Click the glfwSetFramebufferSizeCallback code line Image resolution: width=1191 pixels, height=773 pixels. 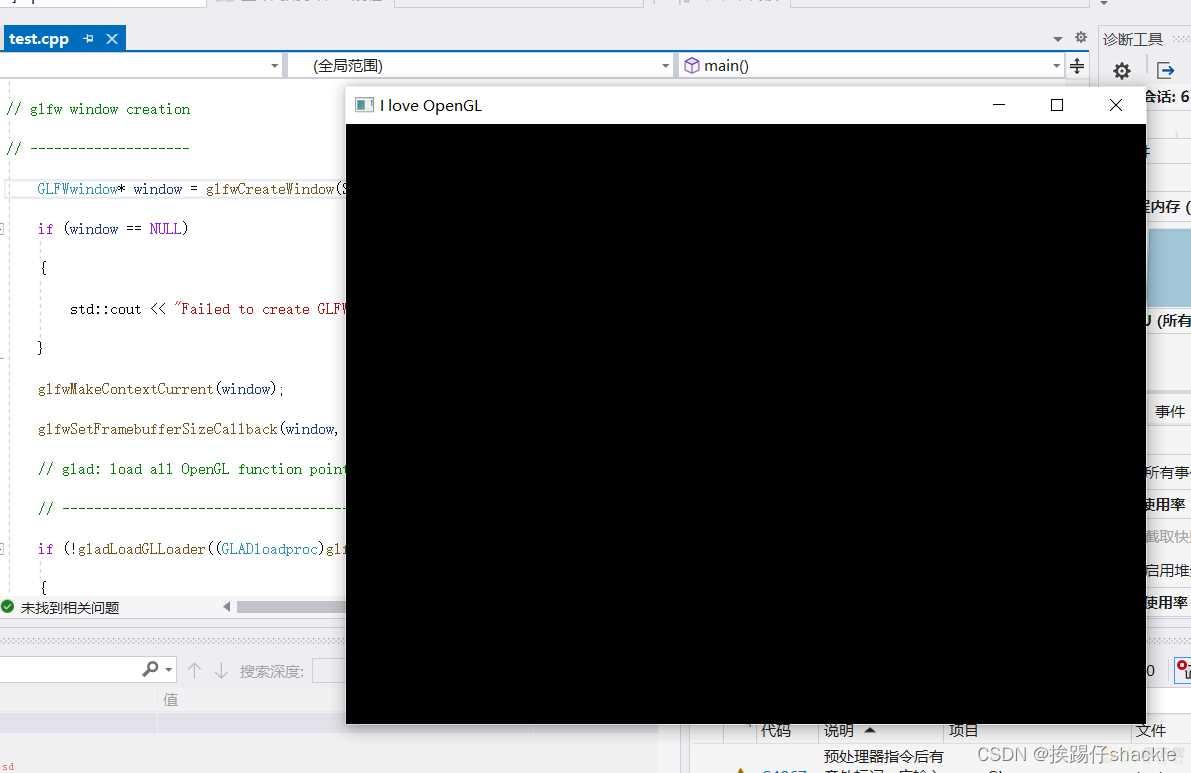[x=188, y=429]
